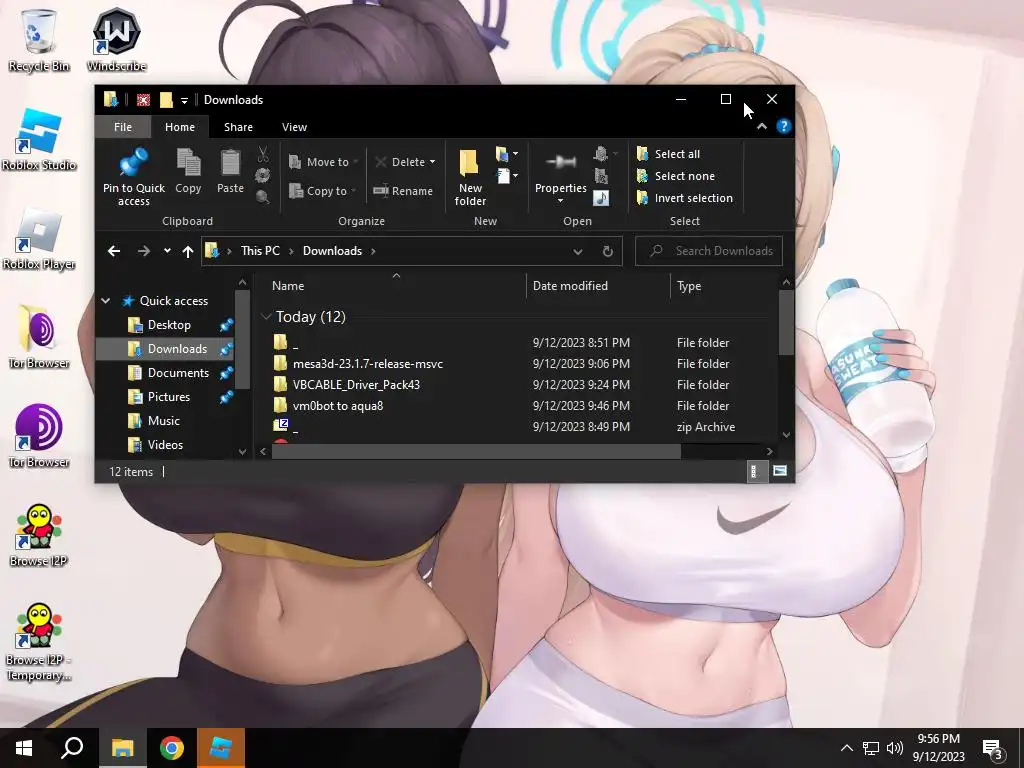Open the Start menu
Screen dimensions: 1024x768
click(x=24, y=748)
